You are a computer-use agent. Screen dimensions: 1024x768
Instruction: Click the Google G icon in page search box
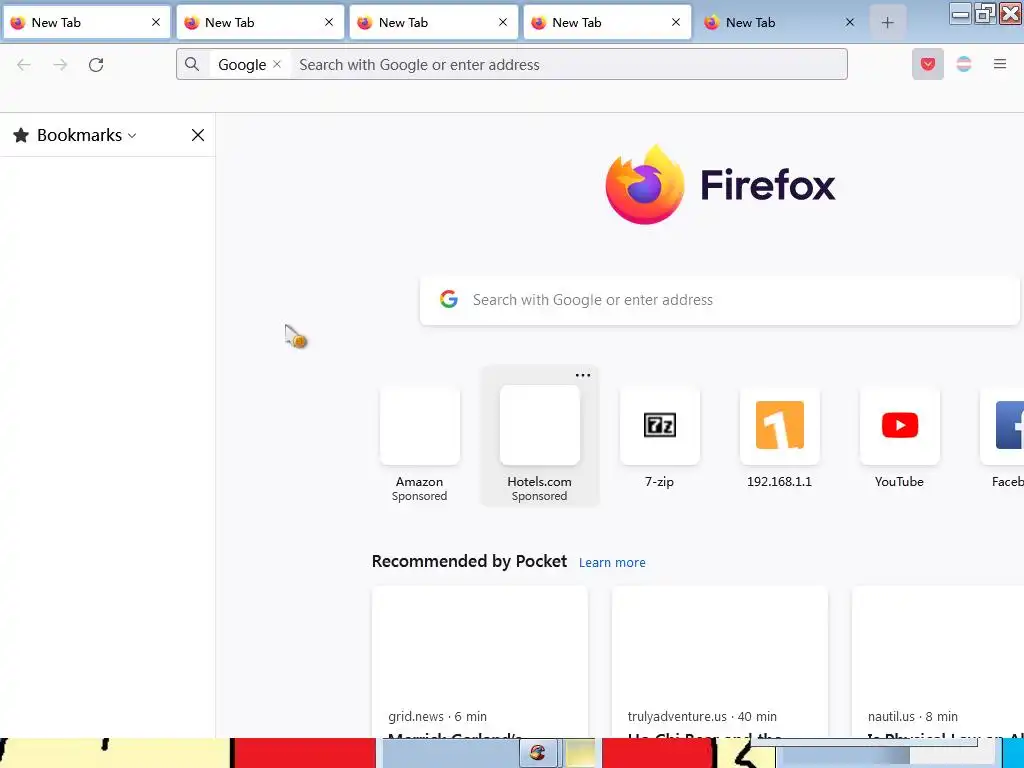point(449,299)
